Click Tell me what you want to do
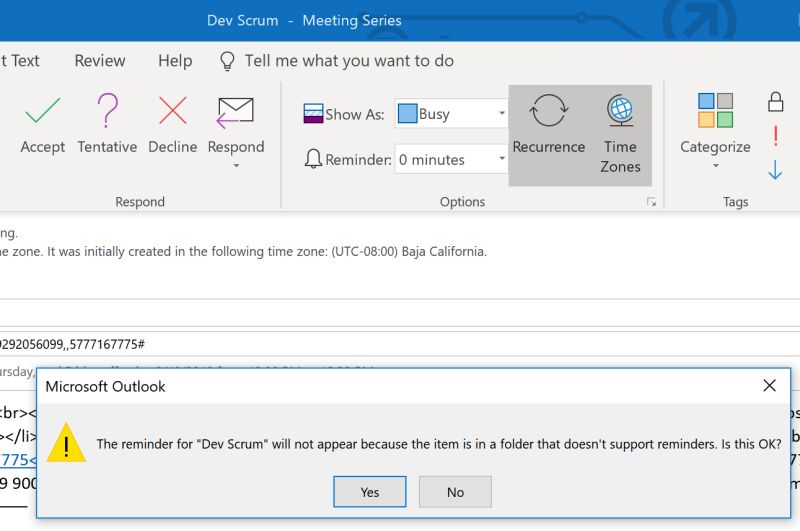Viewport: 800px width, 531px height. click(x=349, y=61)
